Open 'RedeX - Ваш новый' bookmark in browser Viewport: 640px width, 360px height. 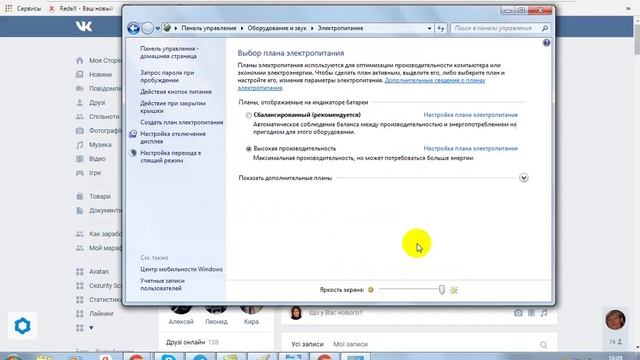(x=81, y=8)
